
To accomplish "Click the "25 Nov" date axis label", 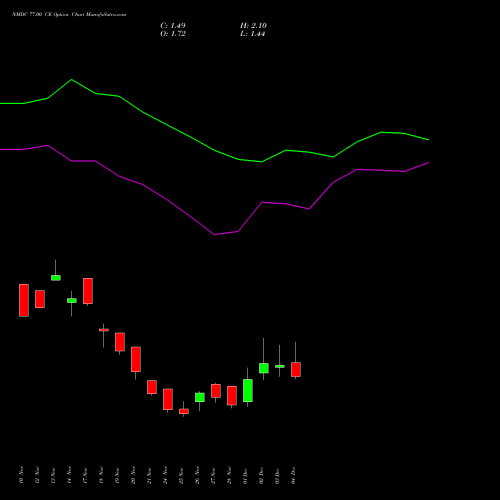I will point(181,475).
